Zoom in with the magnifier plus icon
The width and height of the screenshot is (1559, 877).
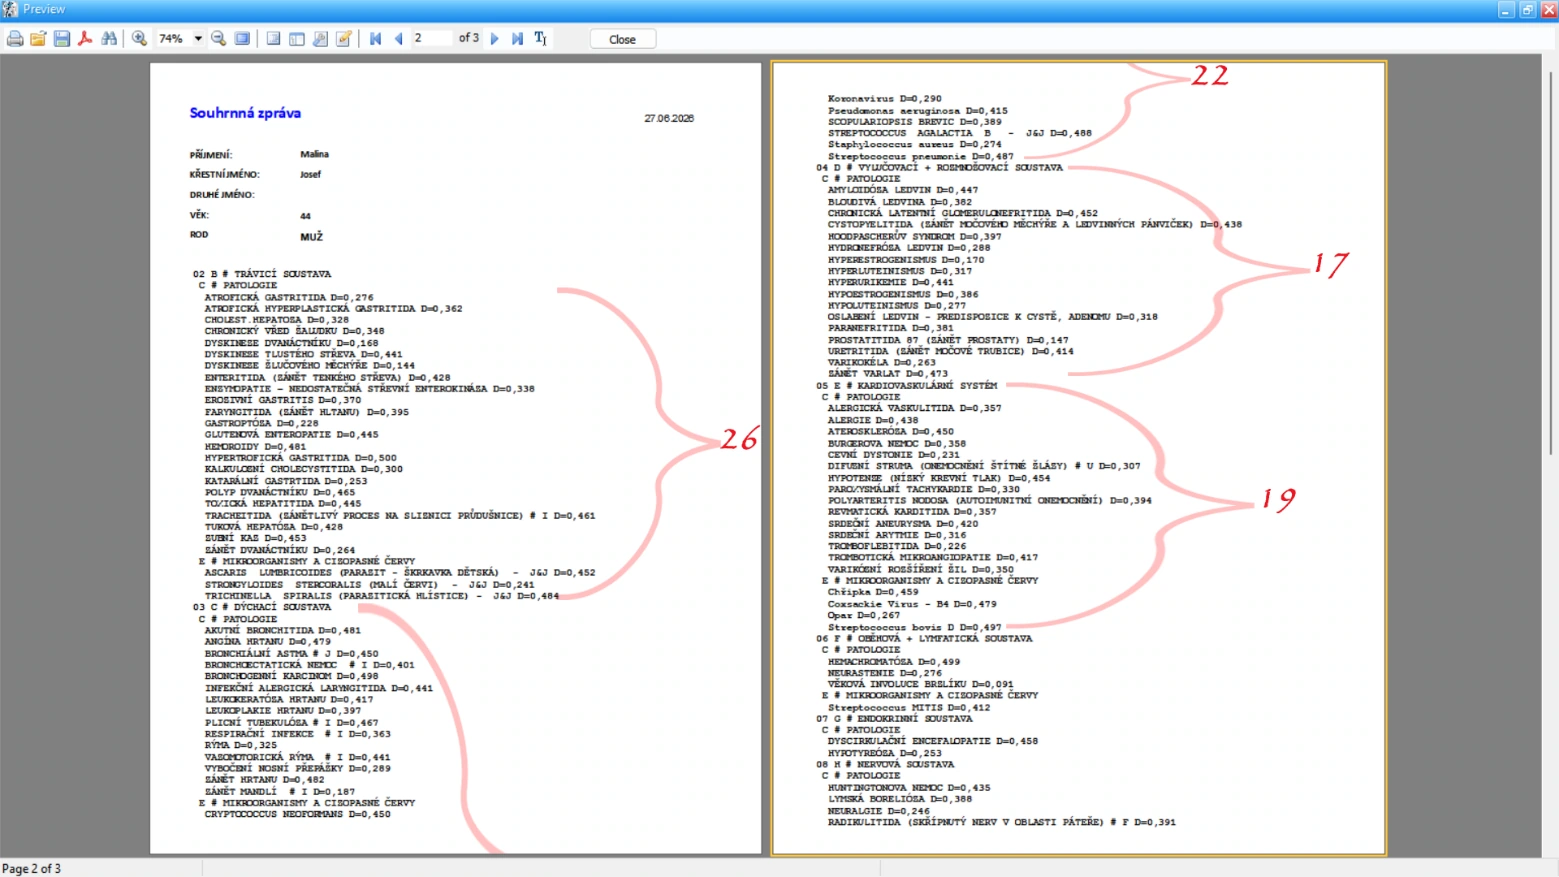[x=139, y=39]
